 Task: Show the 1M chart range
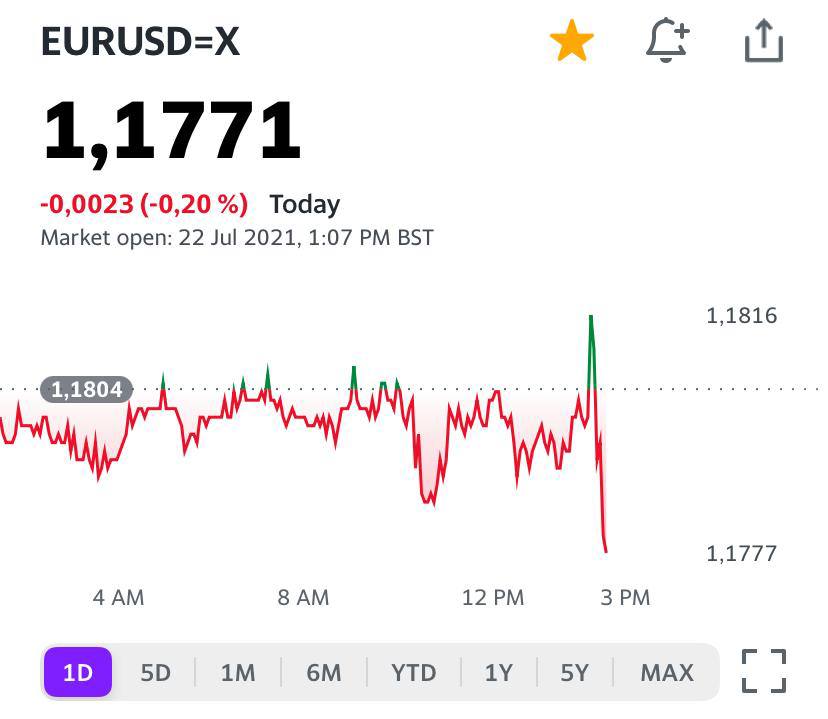(238, 672)
